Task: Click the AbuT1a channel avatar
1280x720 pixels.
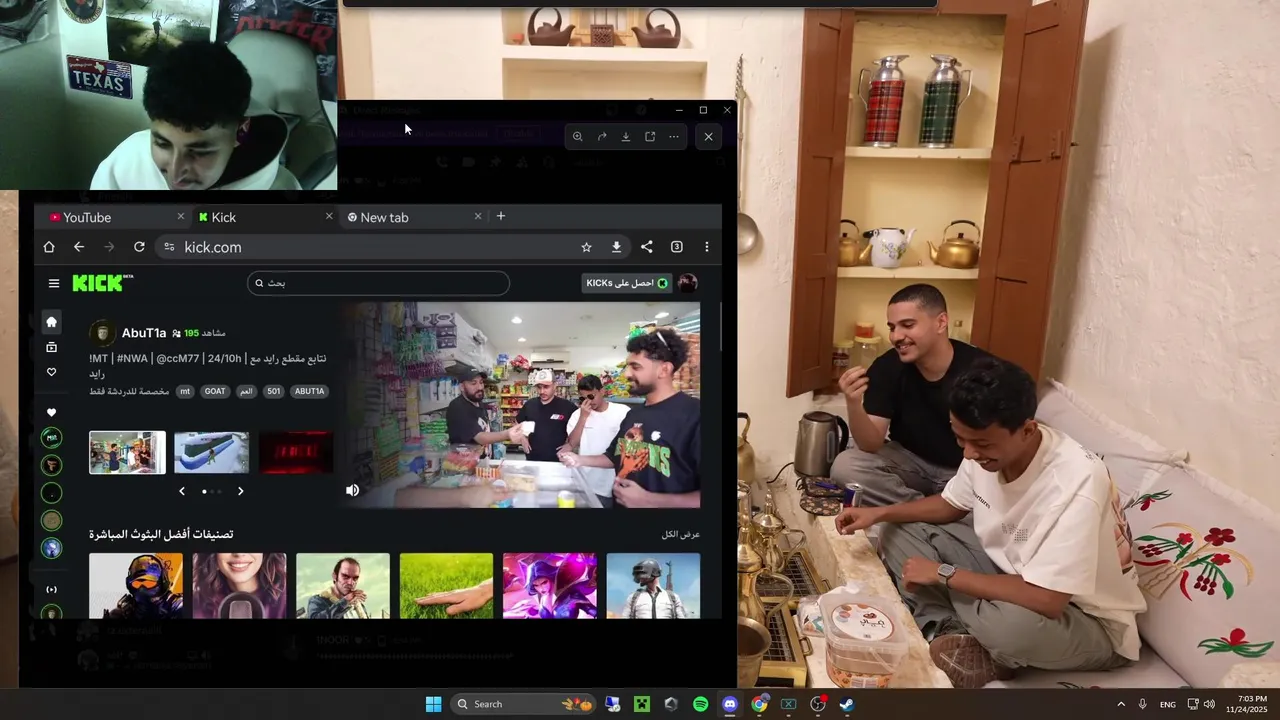Action: [102, 333]
